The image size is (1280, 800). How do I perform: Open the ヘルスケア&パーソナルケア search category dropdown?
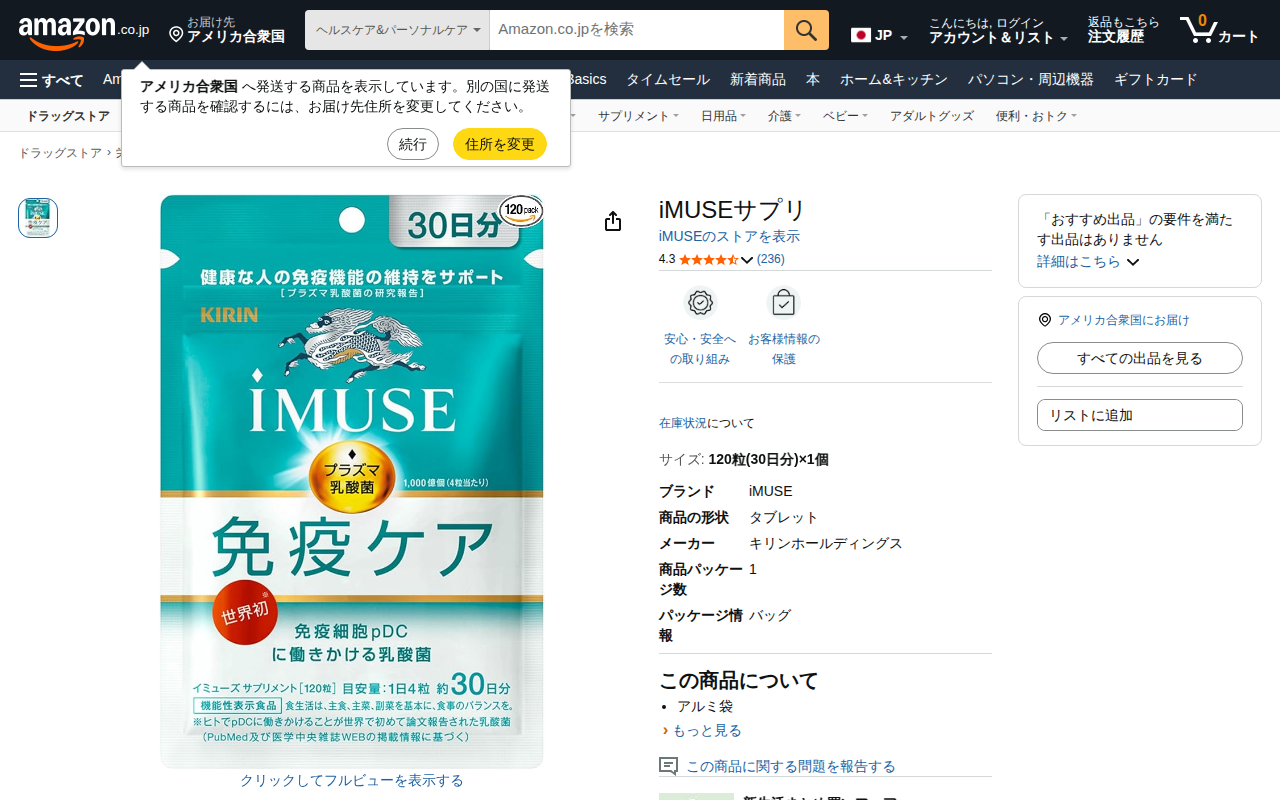pos(397,30)
